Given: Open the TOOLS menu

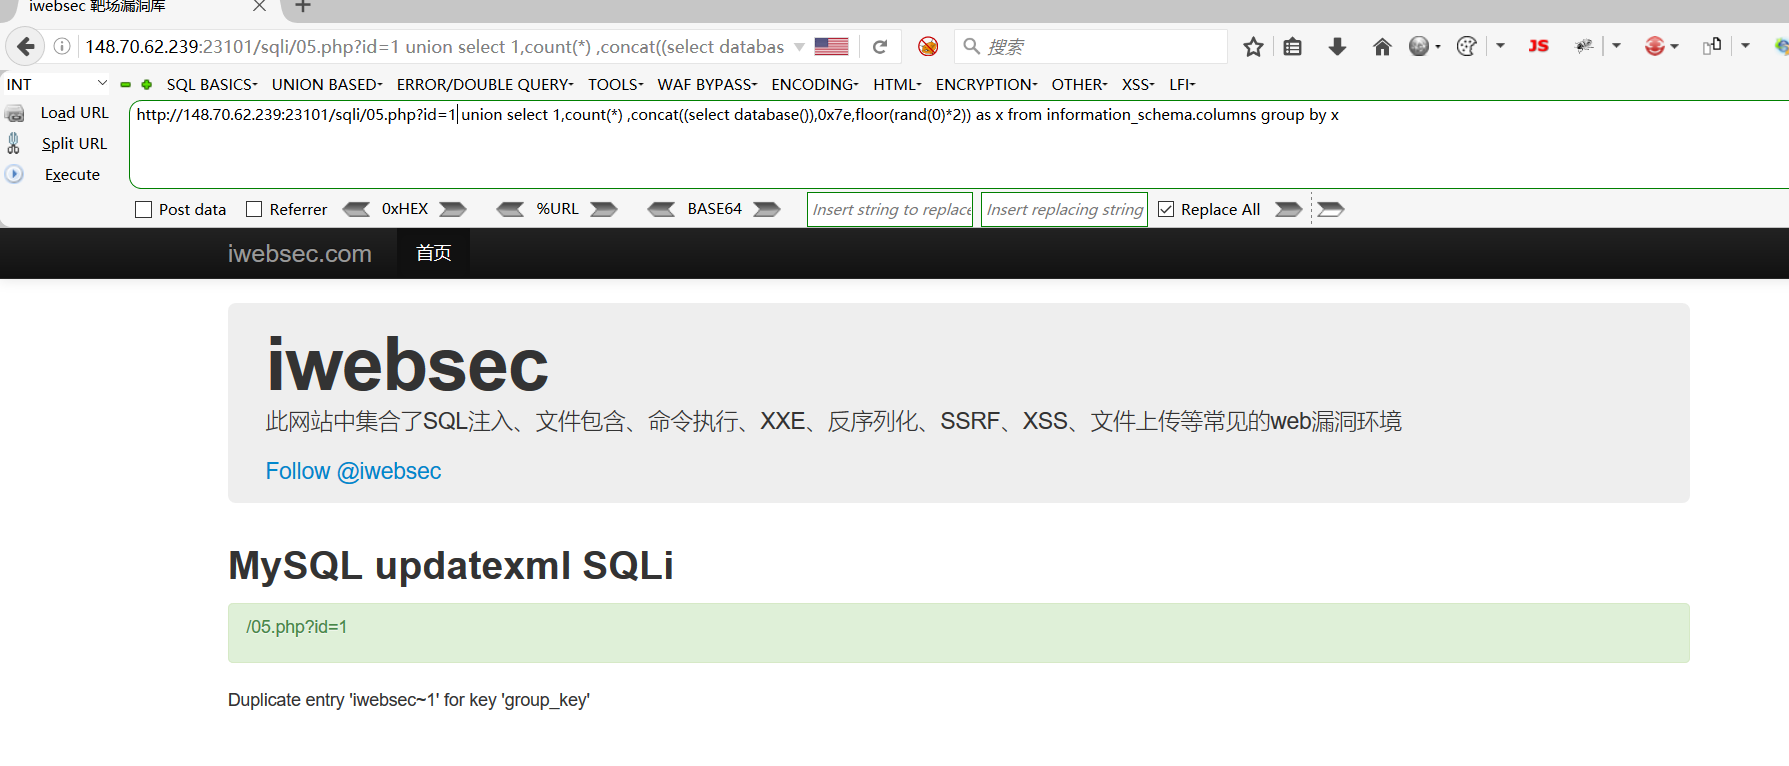Looking at the screenshot, I should pyautogui.click(x=616, y=85).
